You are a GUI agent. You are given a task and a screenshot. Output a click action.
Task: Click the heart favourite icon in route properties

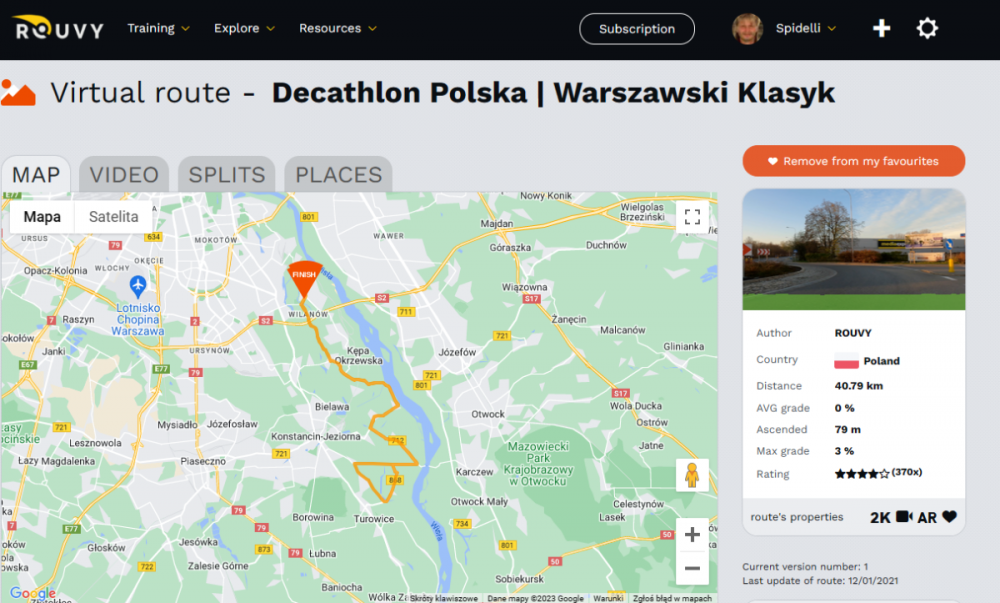point(950,516)
